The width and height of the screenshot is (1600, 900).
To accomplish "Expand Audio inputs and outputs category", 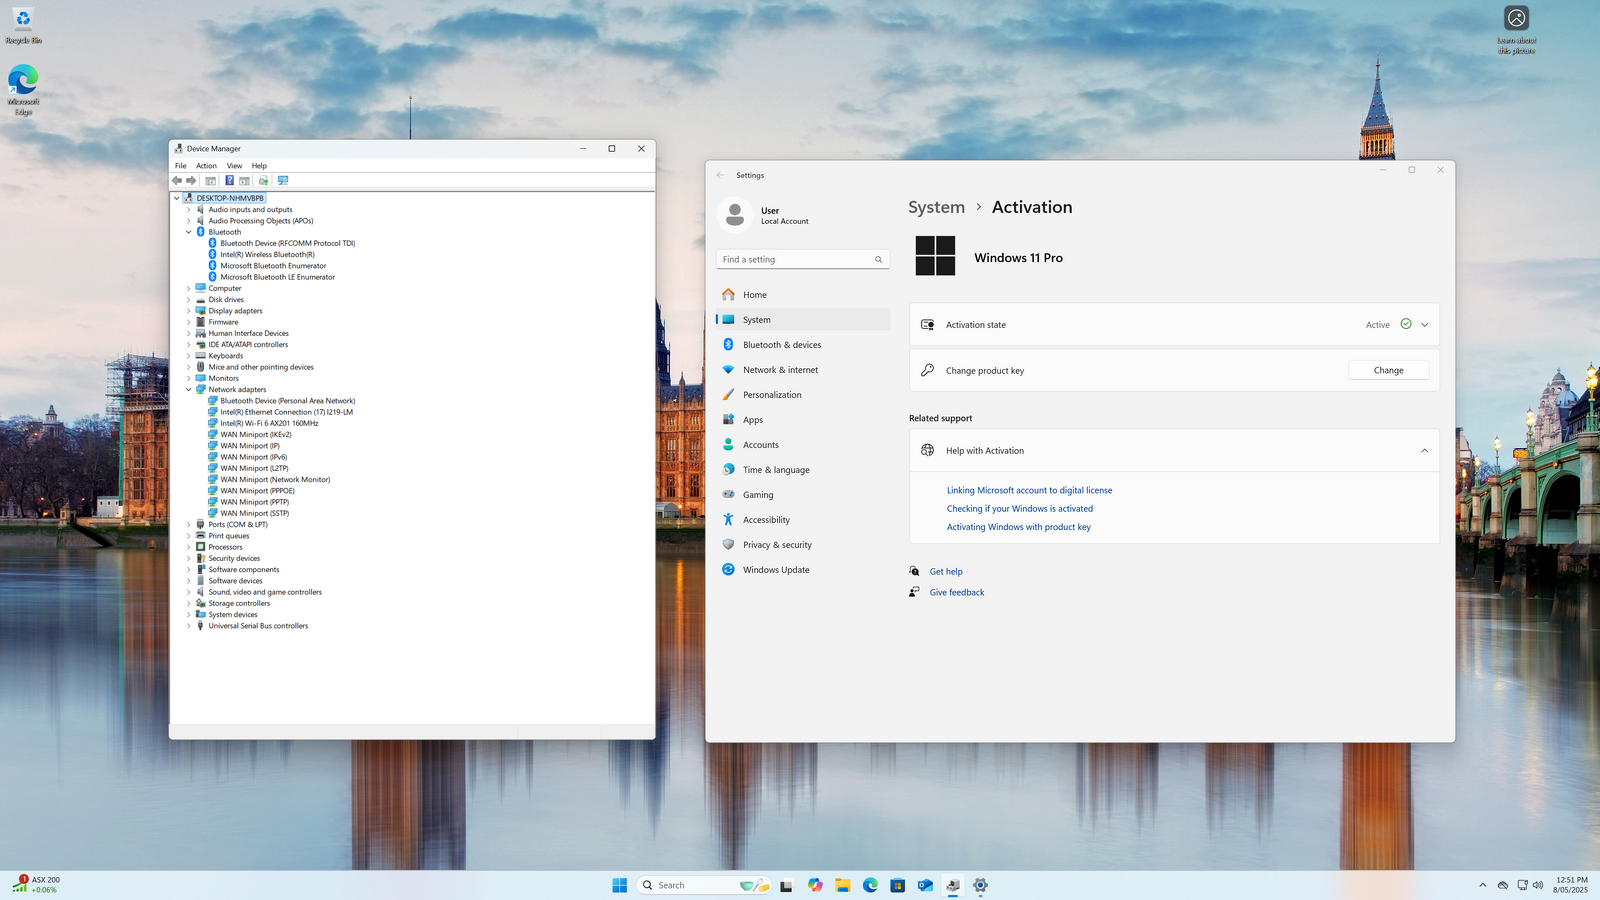I will pos(188,210).
